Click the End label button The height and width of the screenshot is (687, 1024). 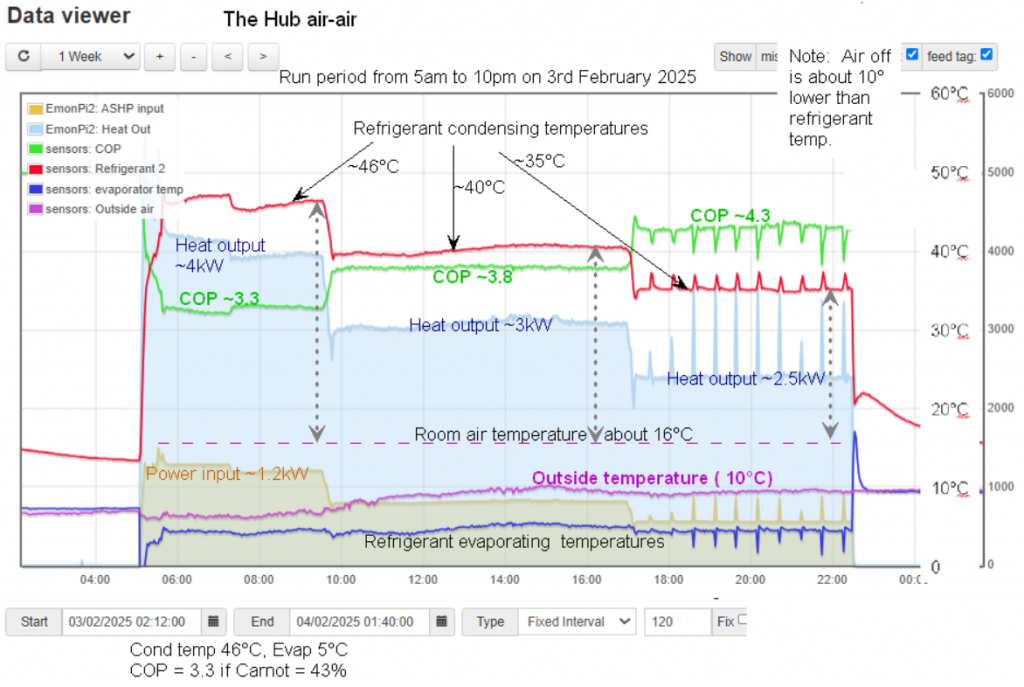point(262,621)
